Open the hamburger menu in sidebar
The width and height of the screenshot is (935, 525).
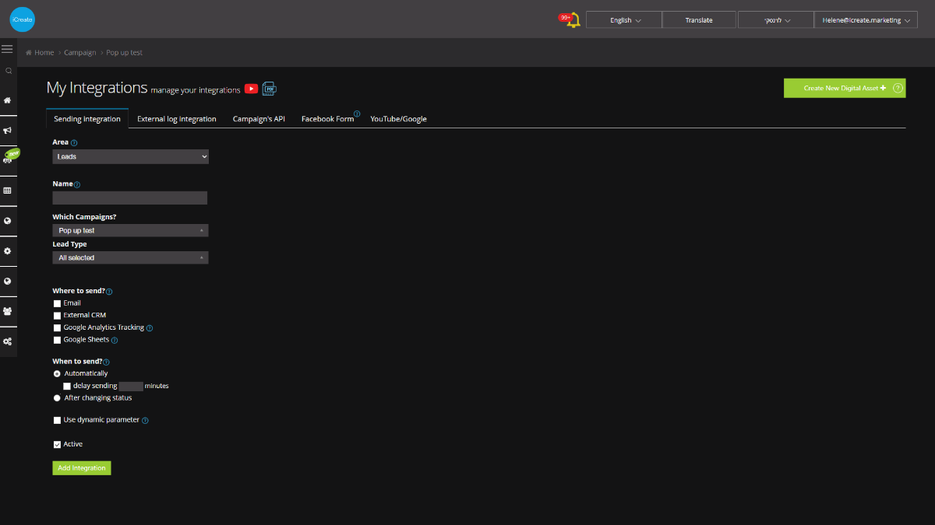point(7,49)
